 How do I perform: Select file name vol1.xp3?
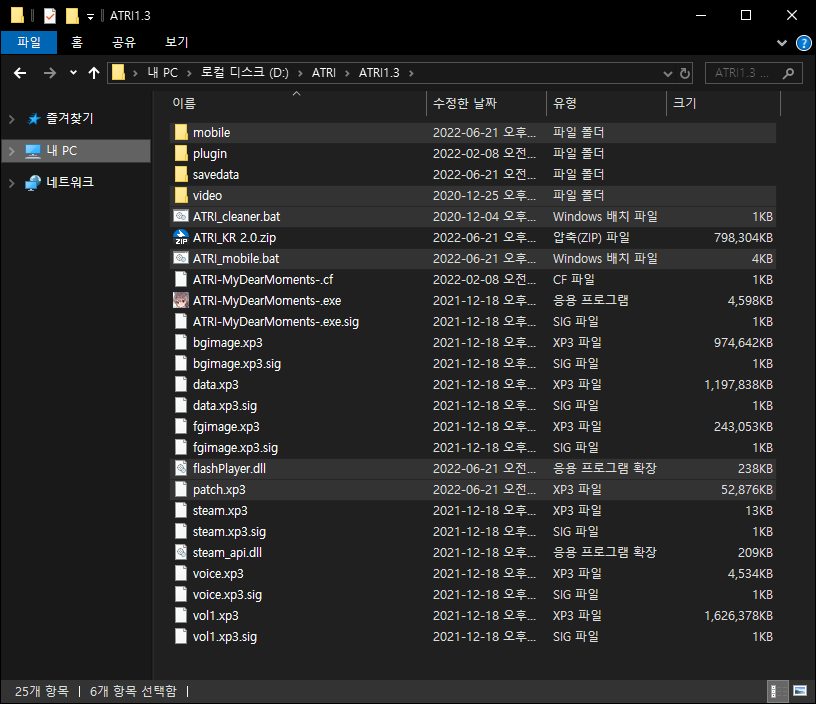pyautogui.click(x=215, y=616)
